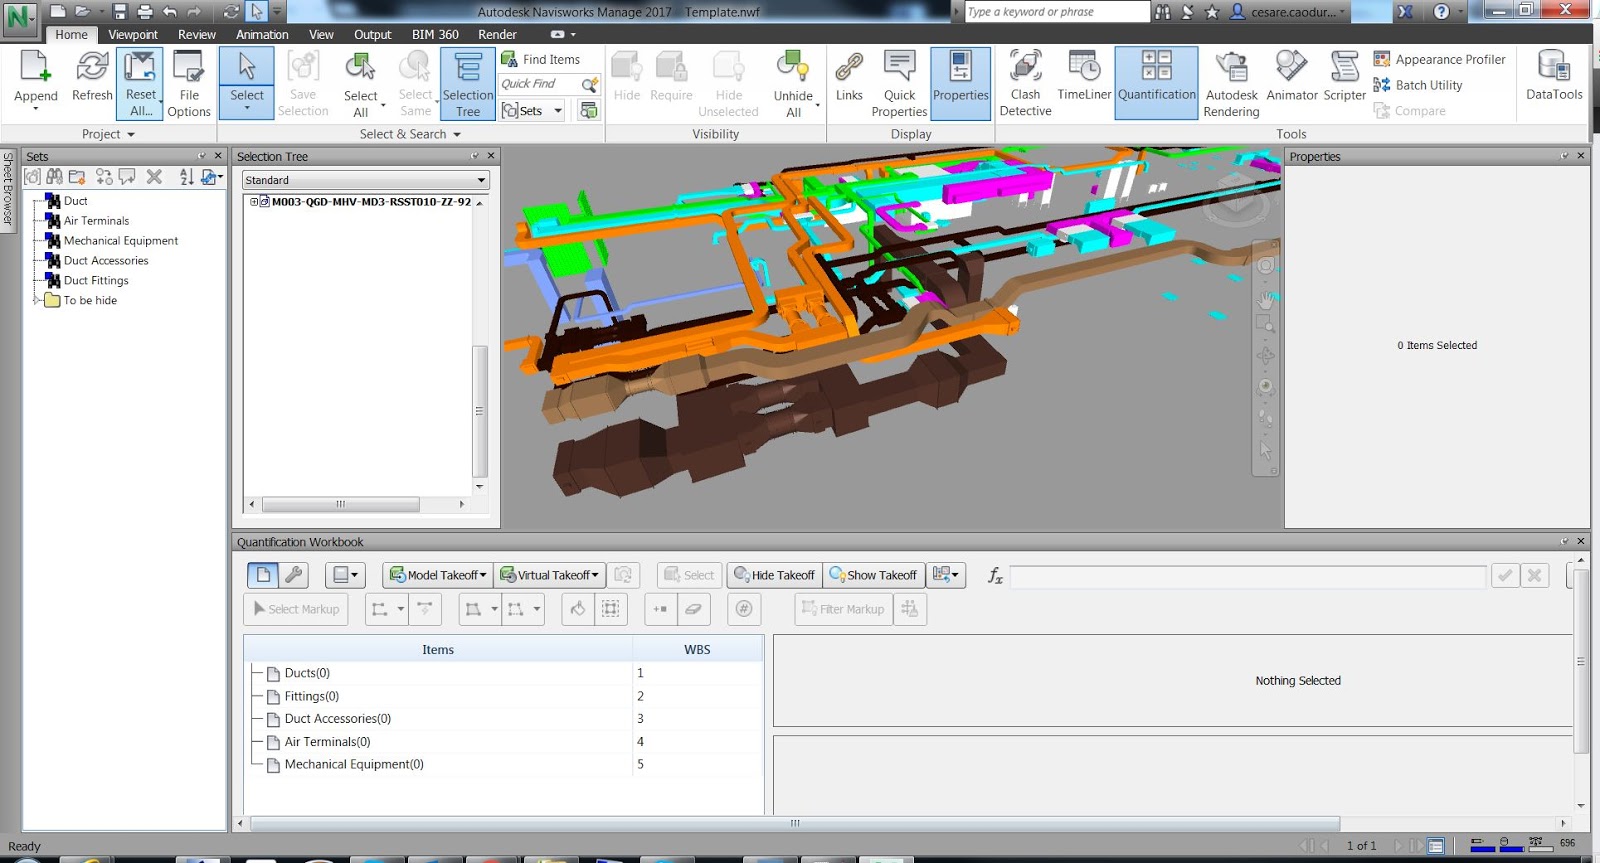Click the WBS column header
The image size is (1600, 863).
697,650
